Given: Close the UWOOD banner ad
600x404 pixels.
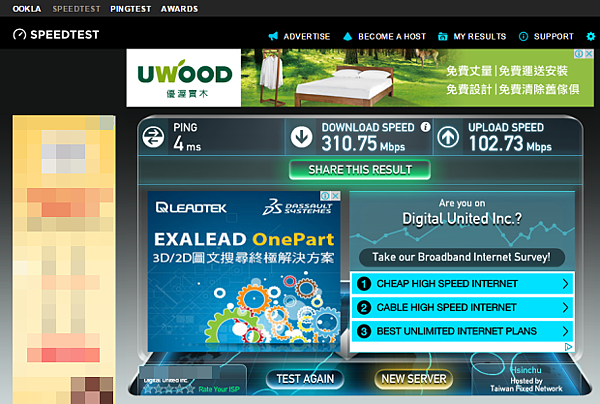Looking at the screenshot, I should tap(589, 54).
